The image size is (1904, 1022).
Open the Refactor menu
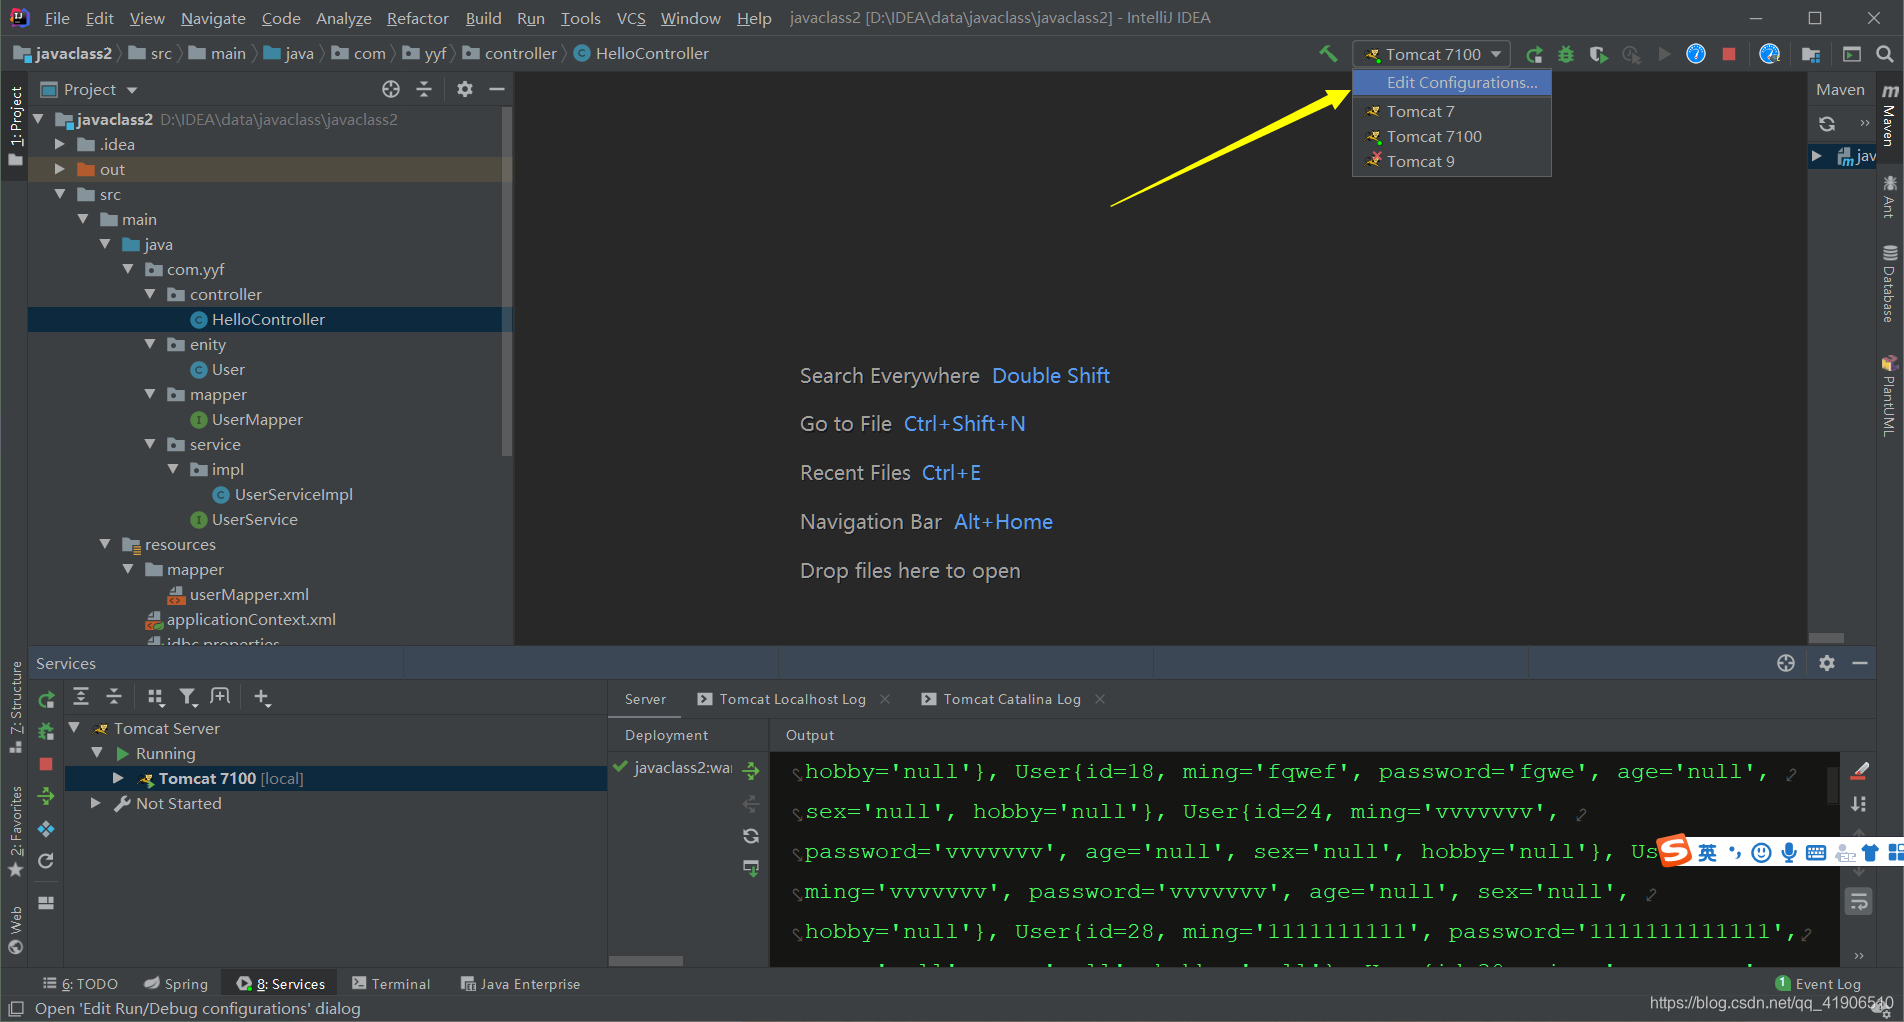417,18
